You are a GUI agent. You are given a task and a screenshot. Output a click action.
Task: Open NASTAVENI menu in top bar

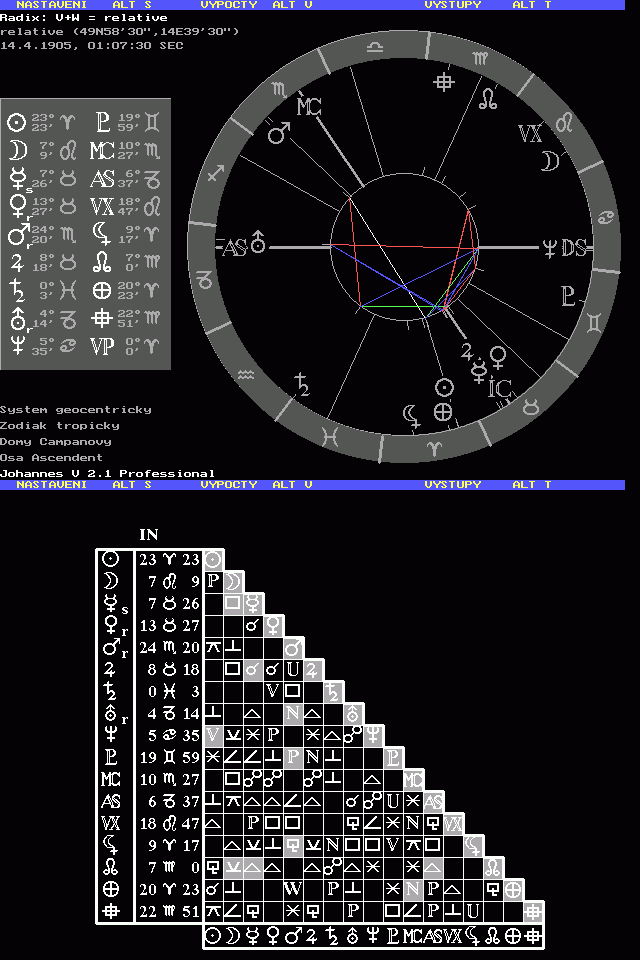[51, 5]
